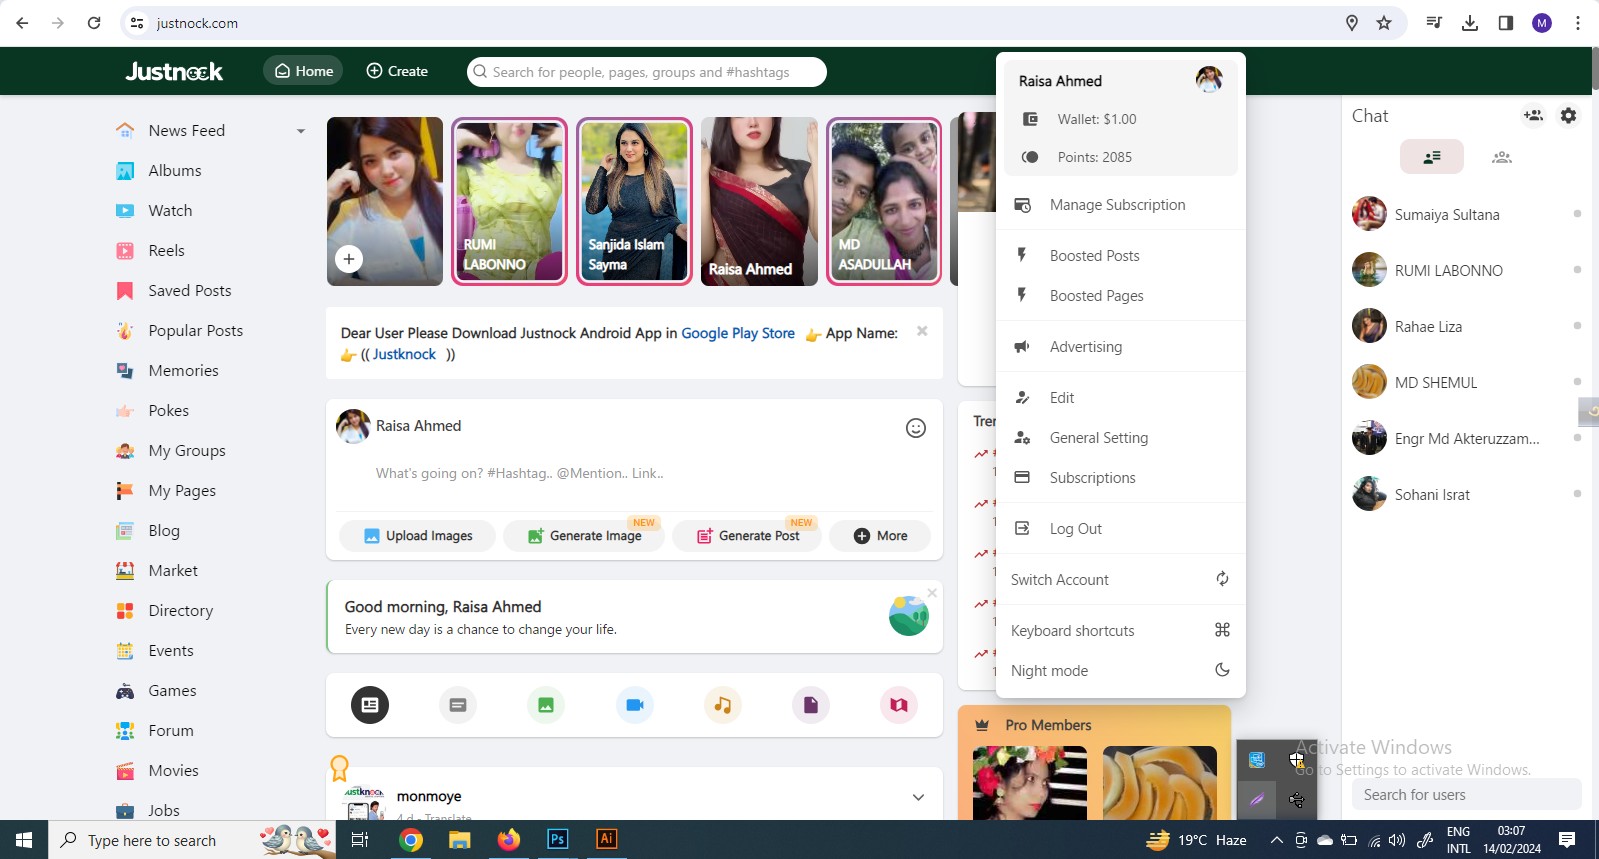The image size is (1599, 859).
Task: Open General Setting menu item
Action: pyautogui.click(x=1121, y=438)
